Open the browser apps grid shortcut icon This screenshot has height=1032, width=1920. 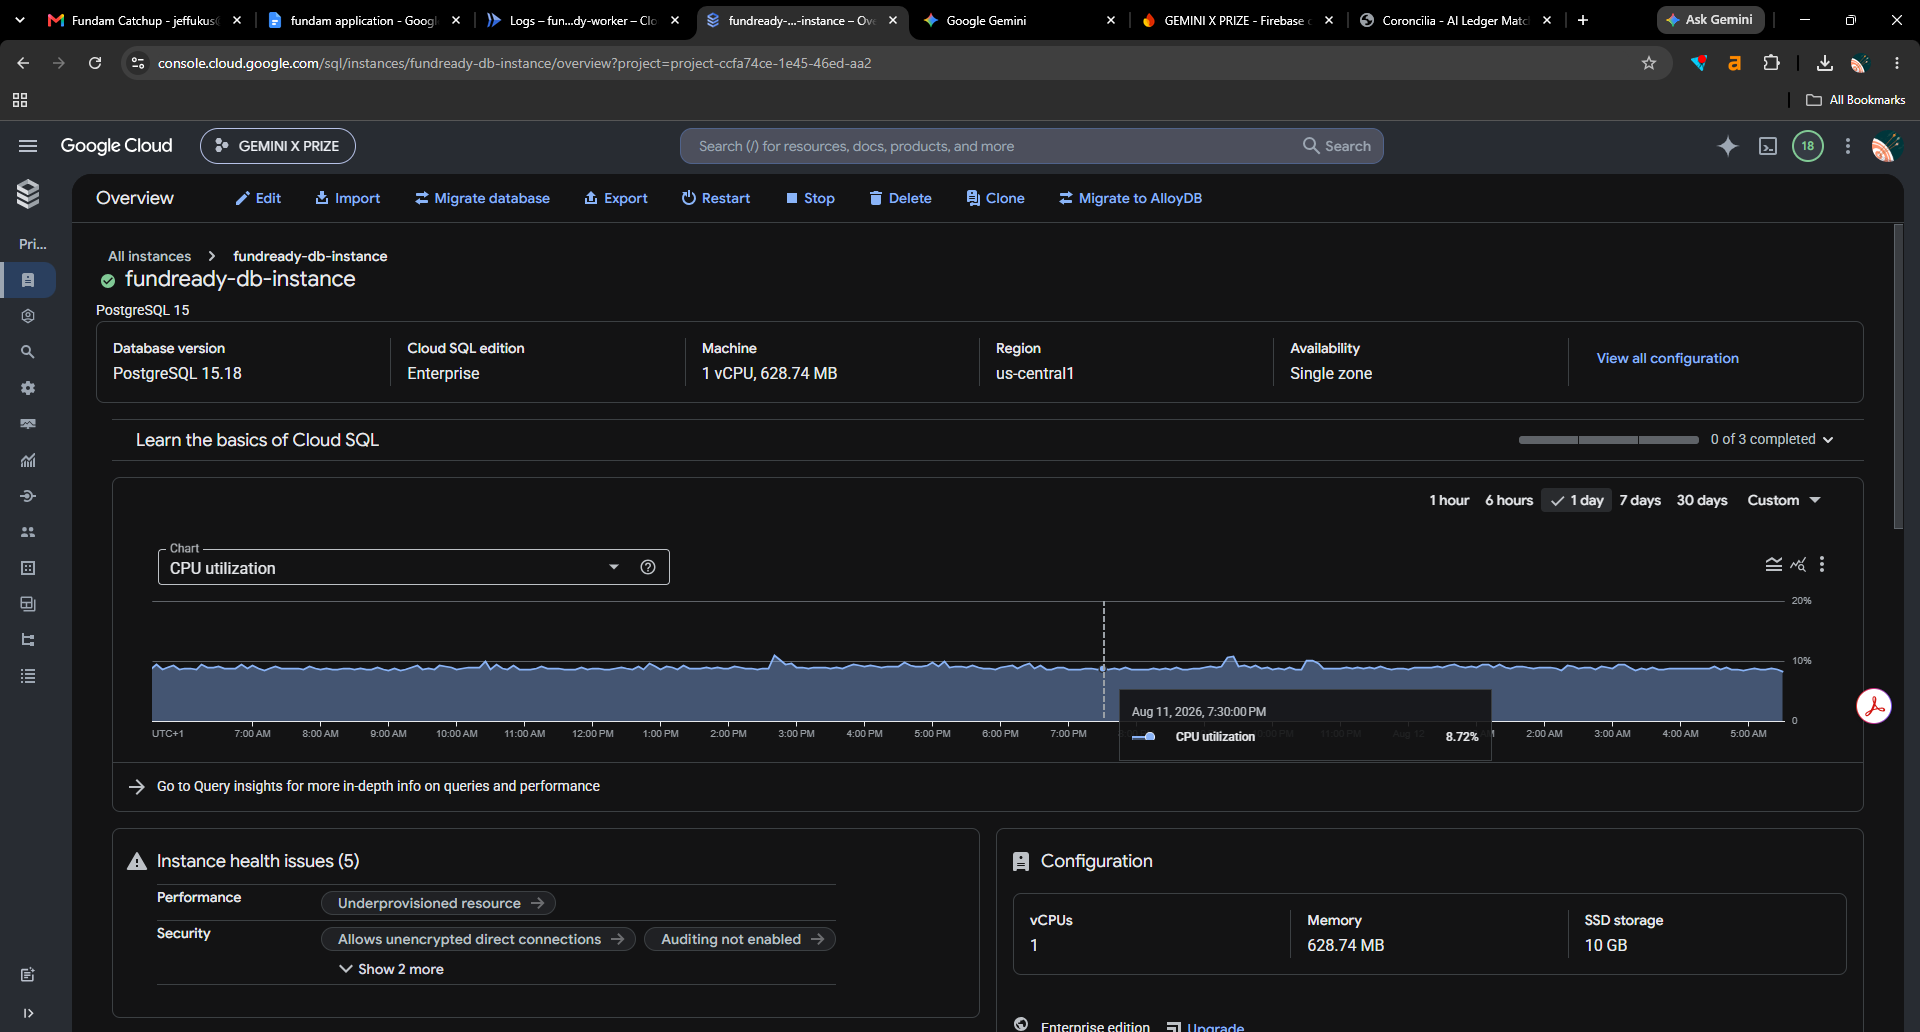pyautogui.click(x=20, y=100)
